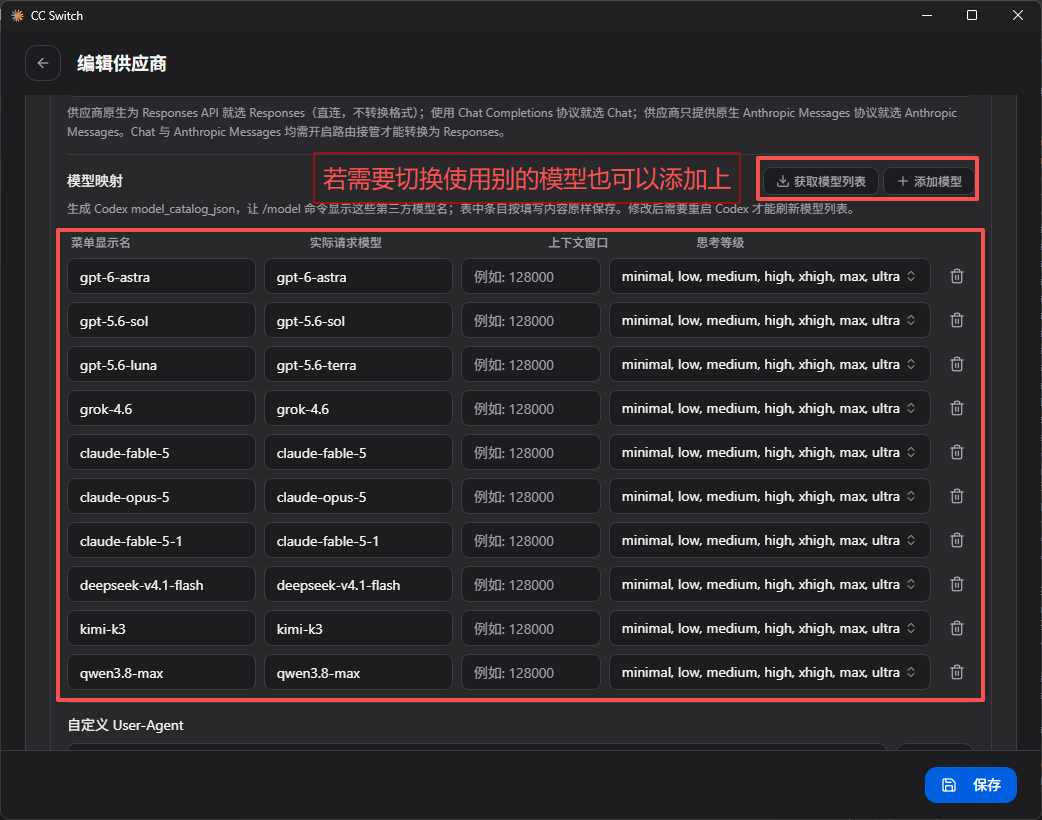The width and height of the screenshot is (1042, 820).
Task: Edit actual request model claude-fable-5
Action: coord(358,453)
